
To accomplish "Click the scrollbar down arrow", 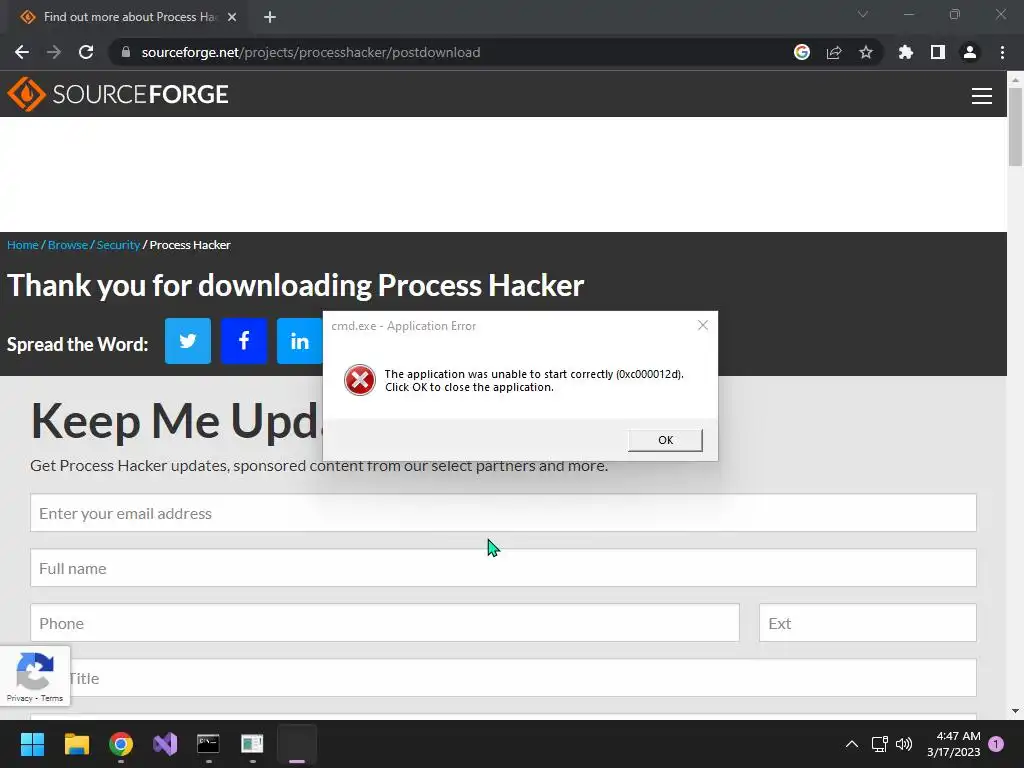I will 1015,711.
